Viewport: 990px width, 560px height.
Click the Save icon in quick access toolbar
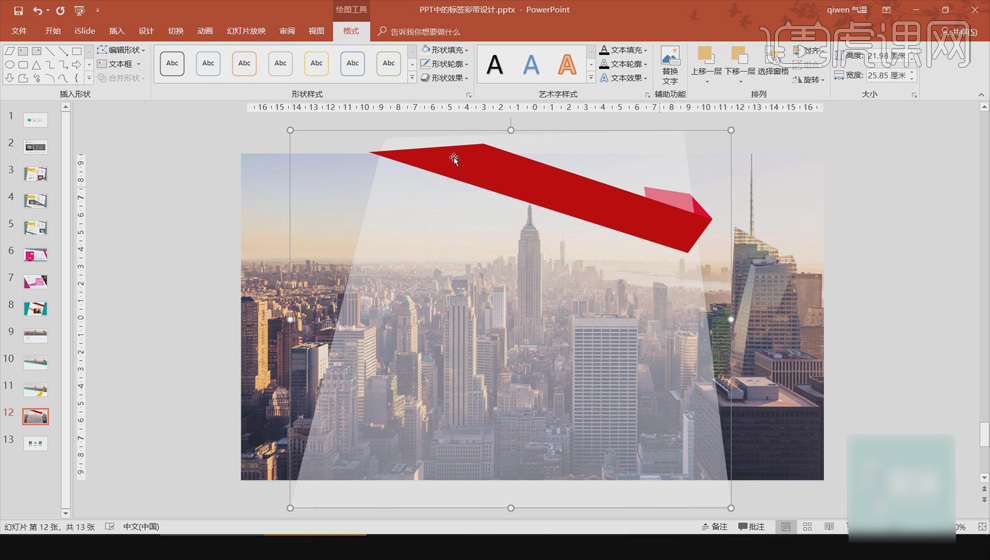point(18,11)
